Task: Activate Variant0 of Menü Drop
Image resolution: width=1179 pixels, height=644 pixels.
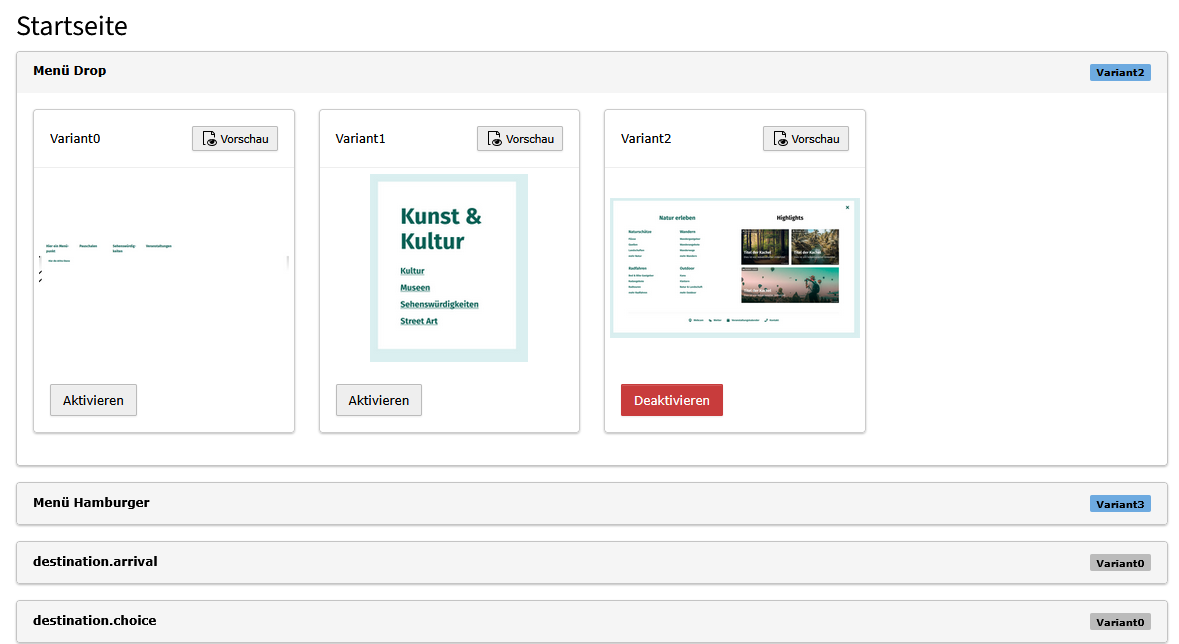Action: [x=93, y=400]
